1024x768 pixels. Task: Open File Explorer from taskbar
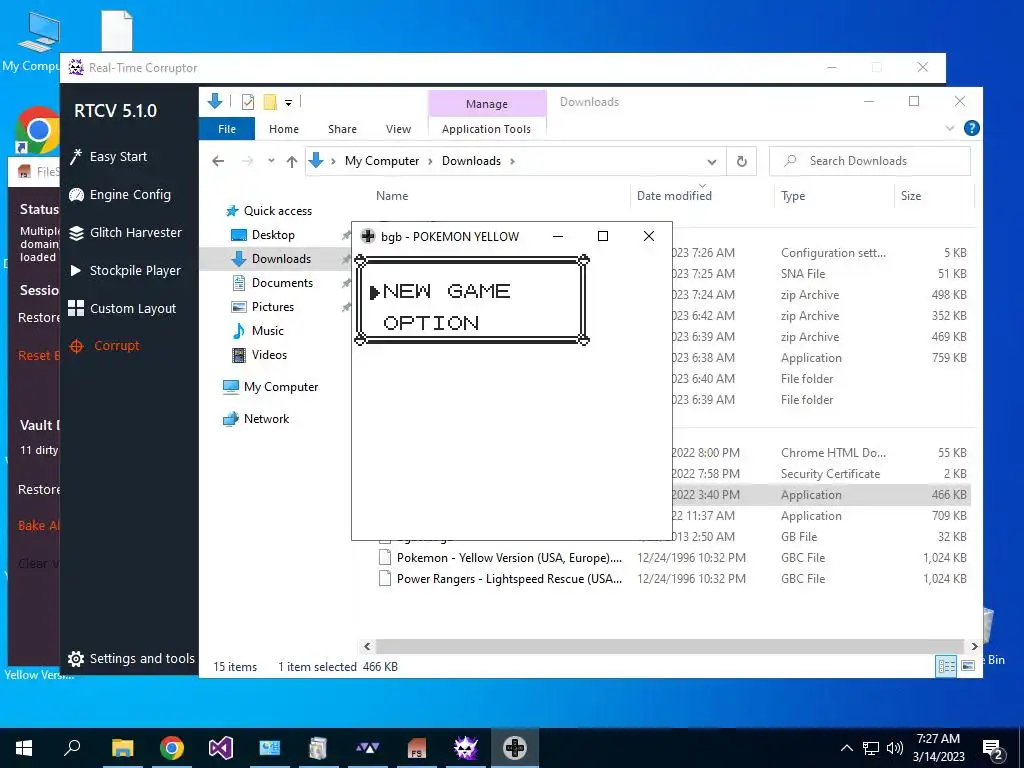point(122,748)
